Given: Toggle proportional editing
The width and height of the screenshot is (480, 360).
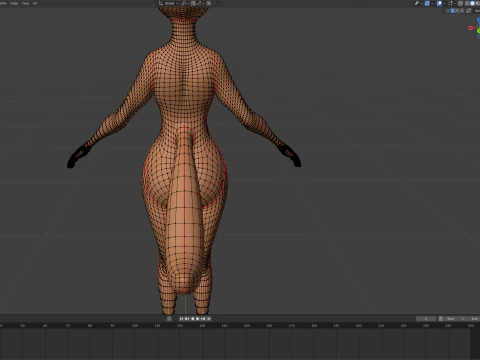Looking at the screenshot, I should 209,3.
